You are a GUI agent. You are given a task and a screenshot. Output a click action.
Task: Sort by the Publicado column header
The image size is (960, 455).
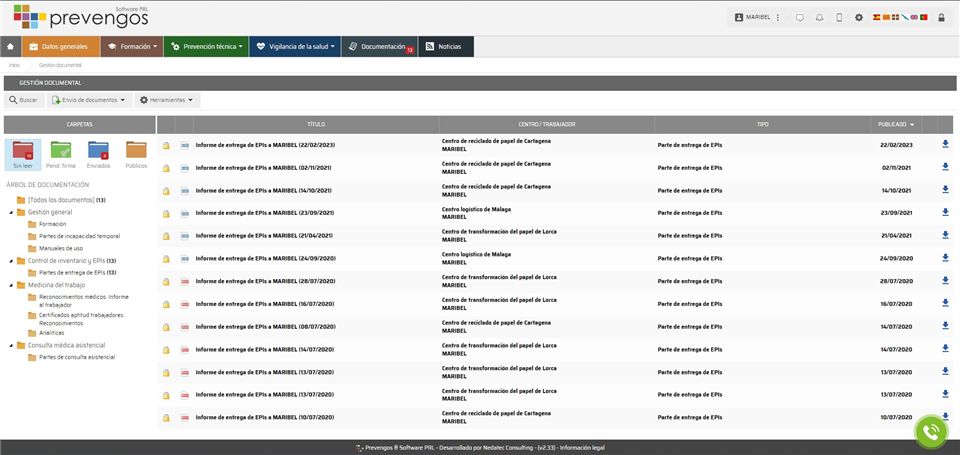pos(895,124)
